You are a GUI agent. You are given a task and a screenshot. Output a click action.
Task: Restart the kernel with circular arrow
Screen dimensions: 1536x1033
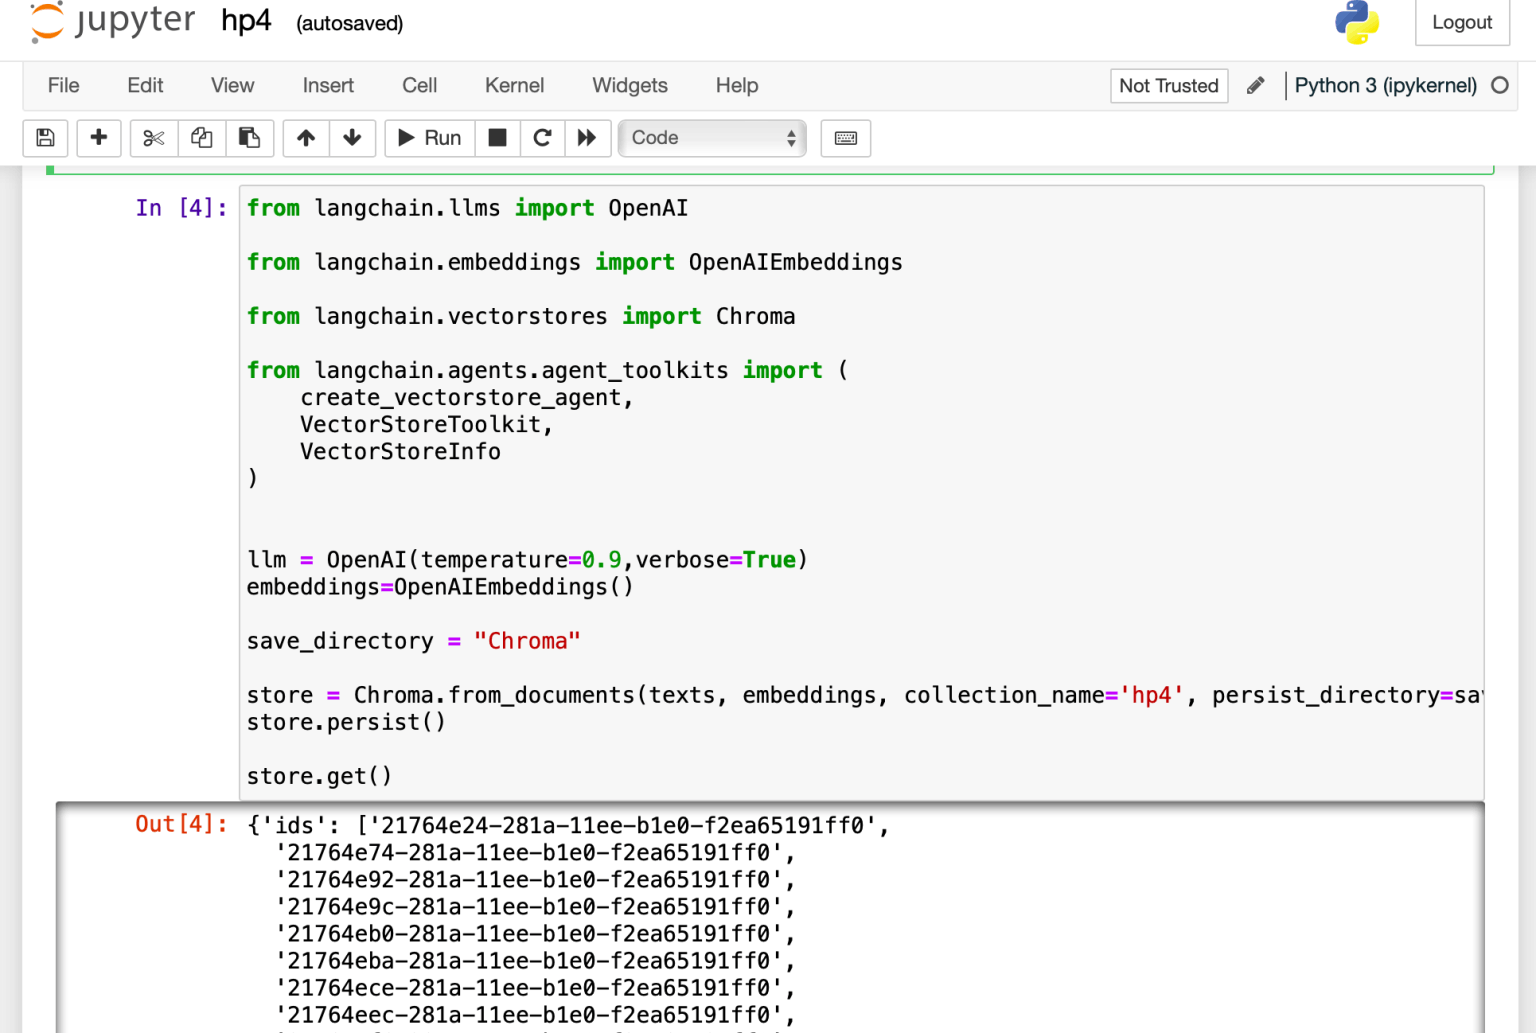point(542,138)
